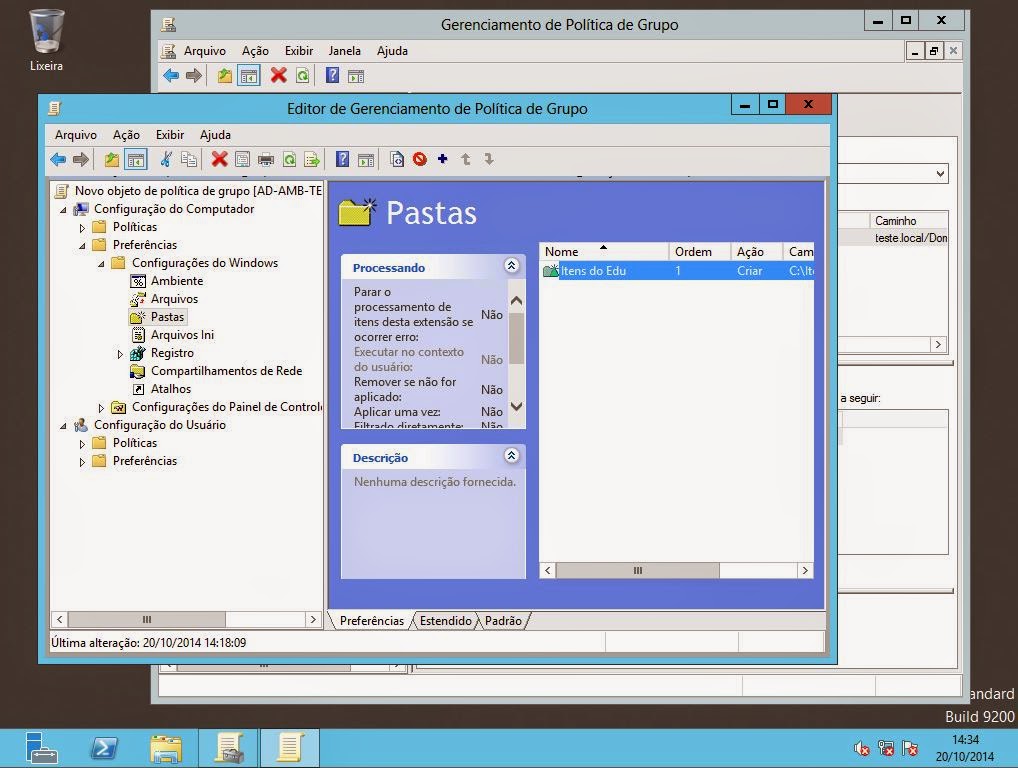This screenshot has width=1018, height=768.
Task: Open the Exibir menu
Action: click(x=169, y=134)
